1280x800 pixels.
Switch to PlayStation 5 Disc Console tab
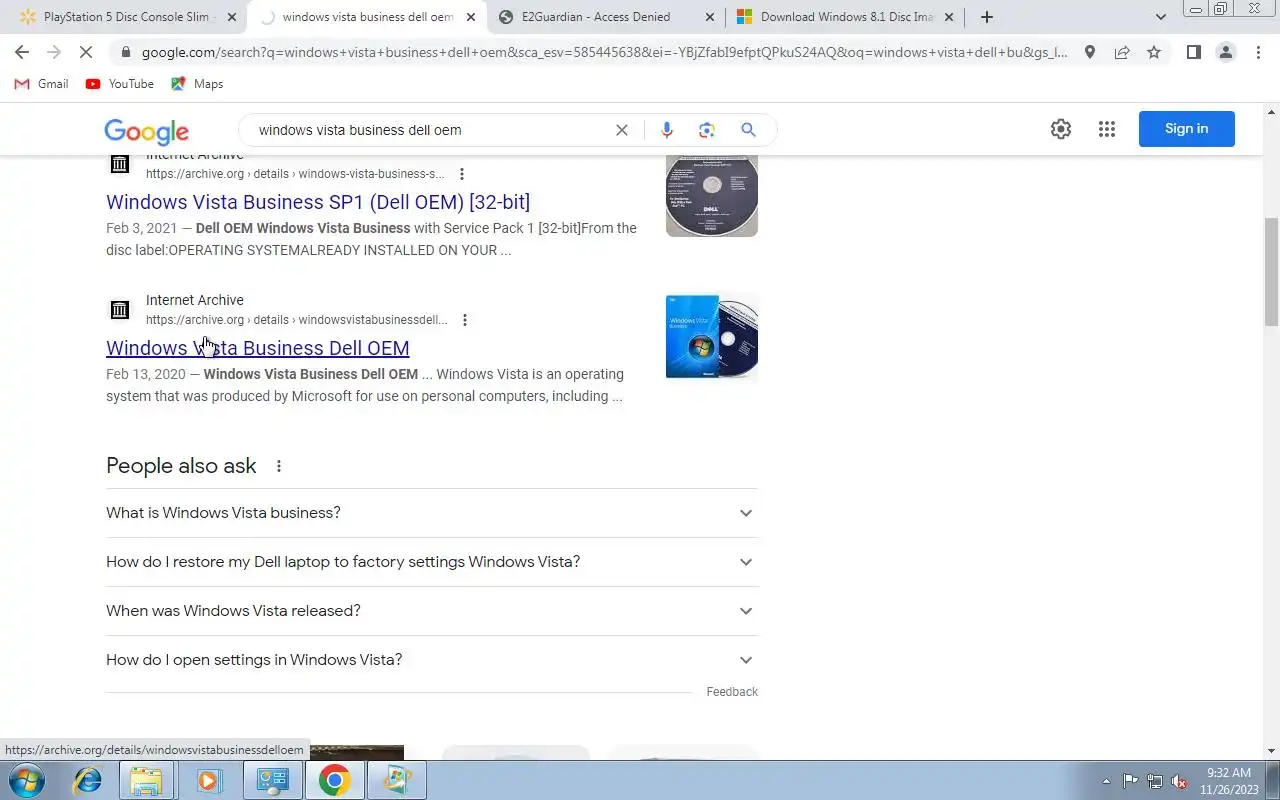click(126, 17)
